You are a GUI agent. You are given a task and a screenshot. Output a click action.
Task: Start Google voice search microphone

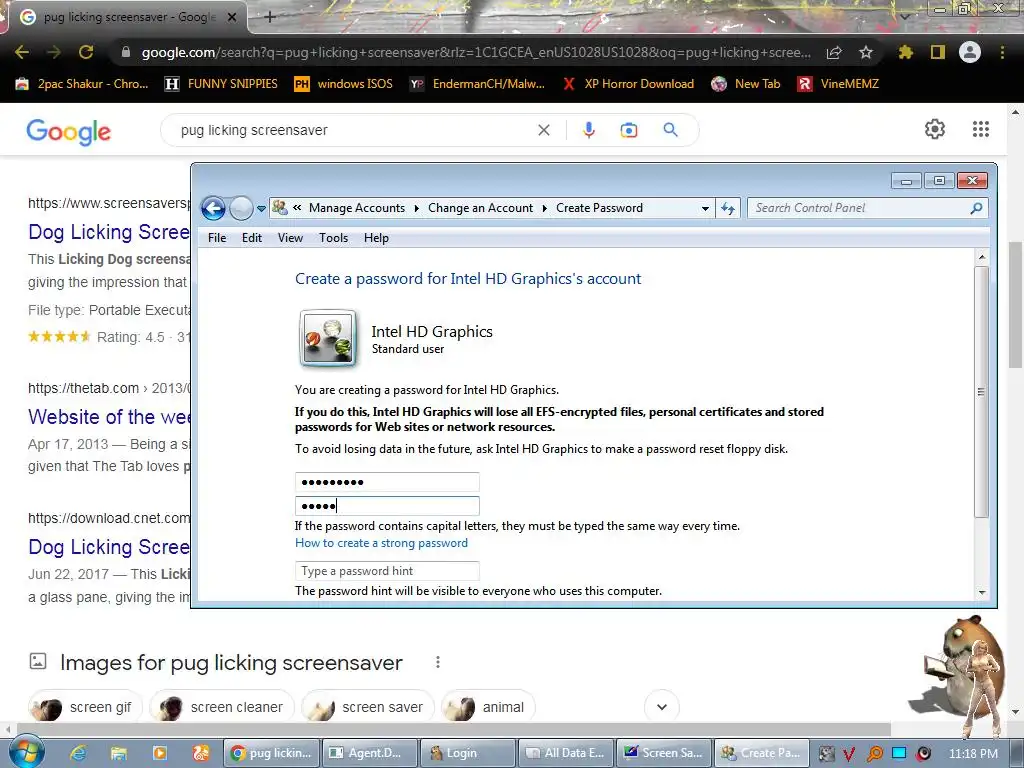[x=588, y=130]
